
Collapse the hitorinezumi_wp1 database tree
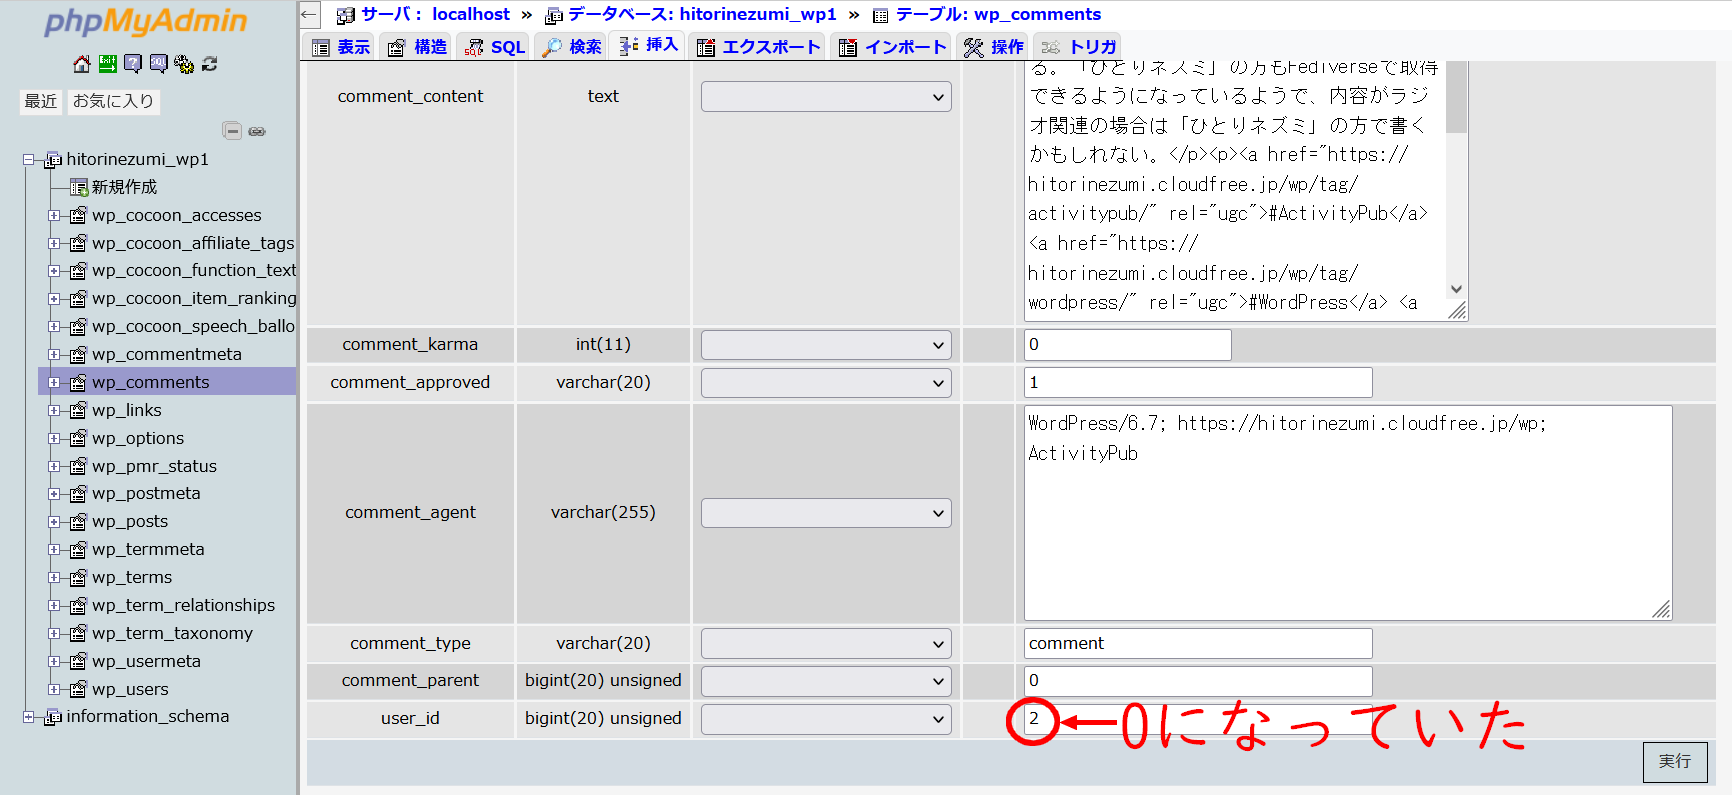30,160
